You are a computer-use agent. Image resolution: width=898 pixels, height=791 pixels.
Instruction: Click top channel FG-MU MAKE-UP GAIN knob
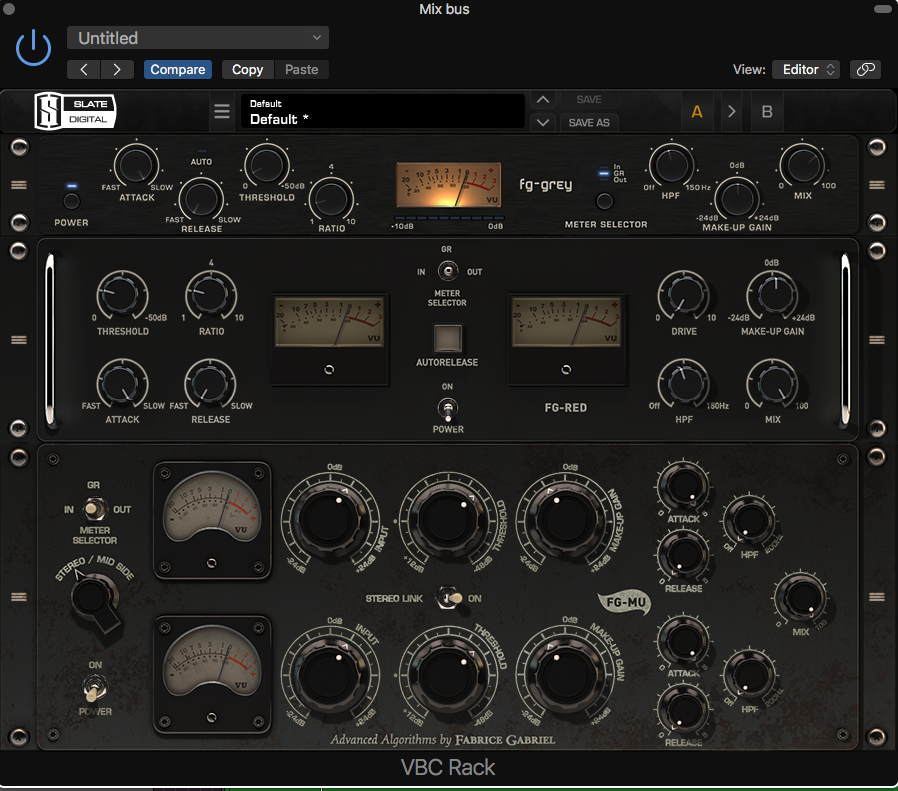[565, 520]
